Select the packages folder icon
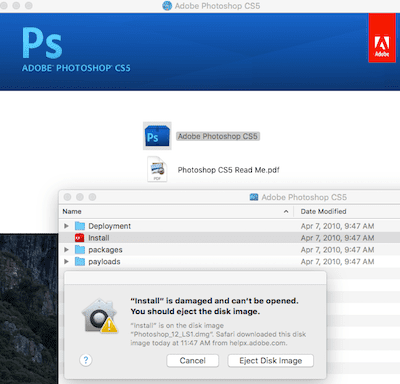400x384 pixels. 80,250
